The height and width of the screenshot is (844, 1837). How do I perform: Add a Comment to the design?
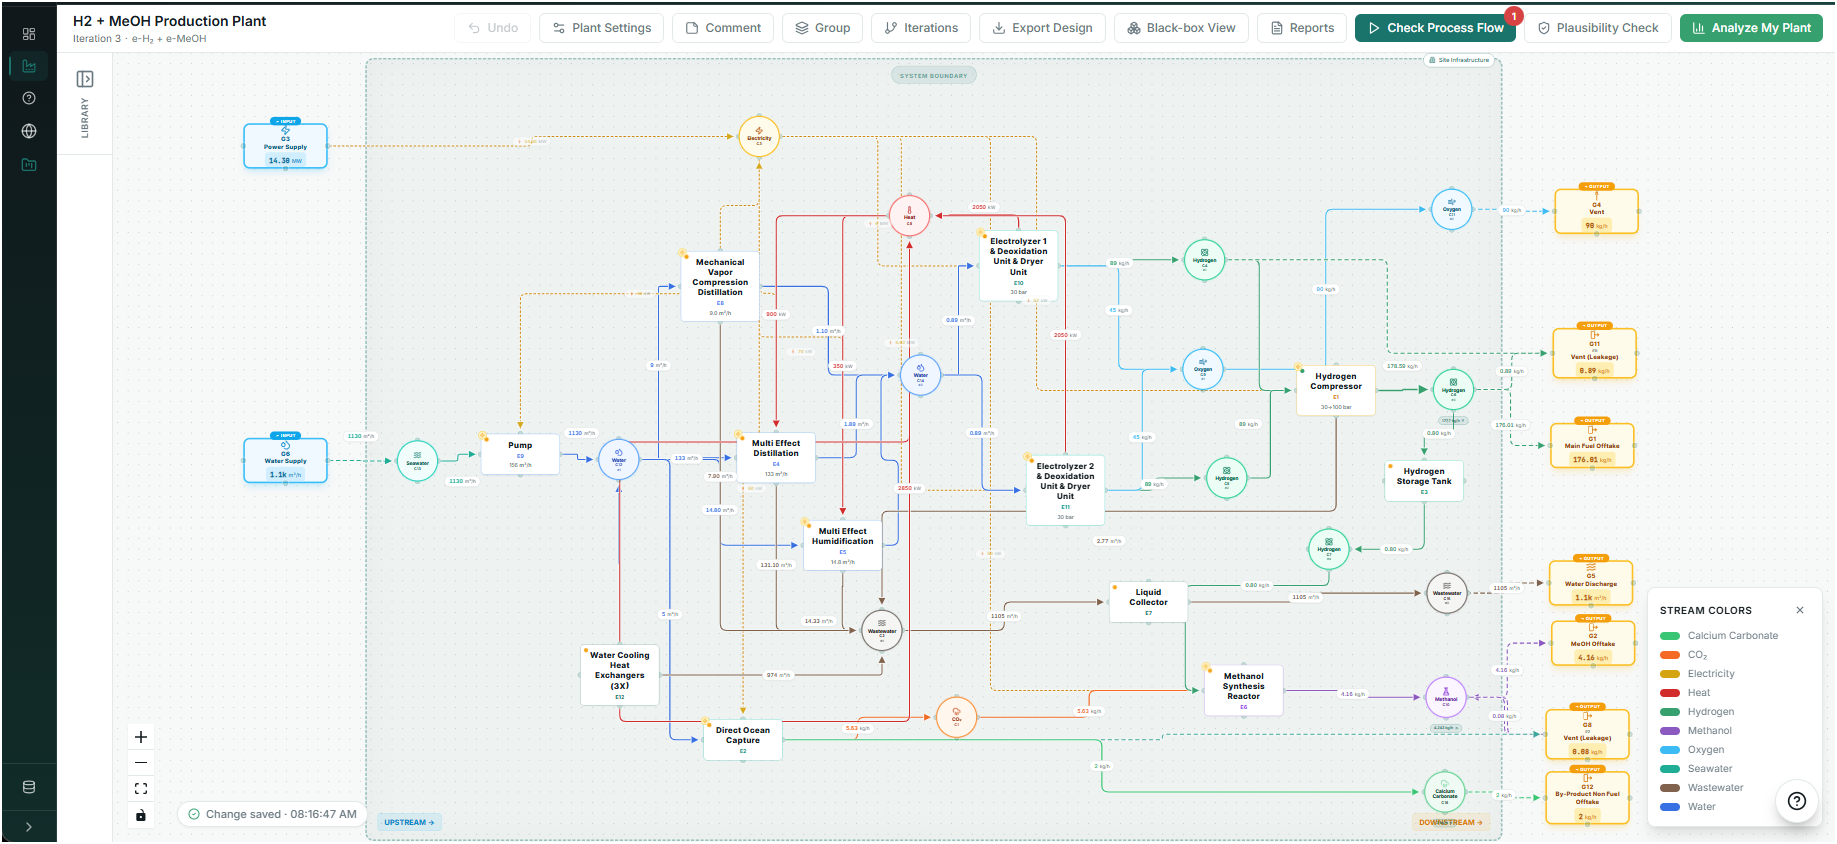723,28
